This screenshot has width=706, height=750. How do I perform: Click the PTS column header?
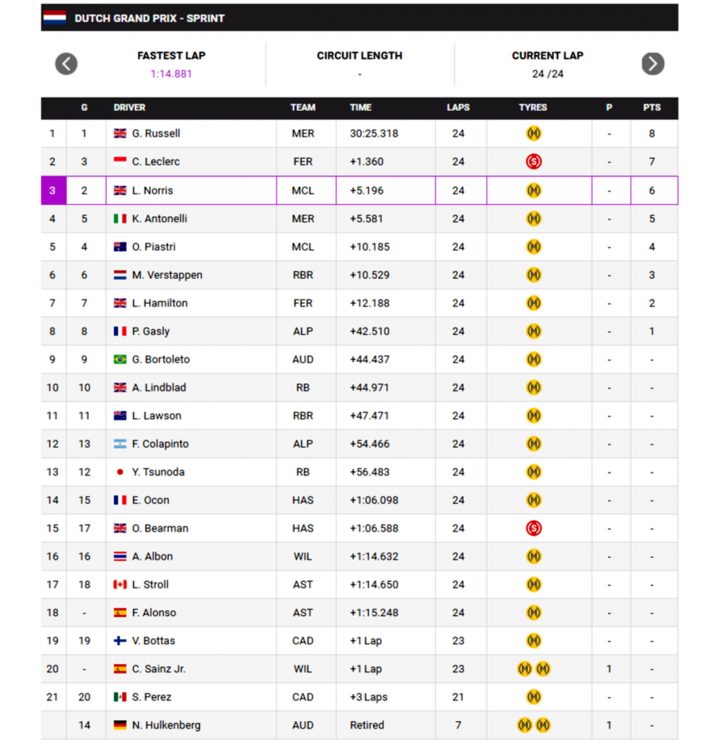[652, 108]
